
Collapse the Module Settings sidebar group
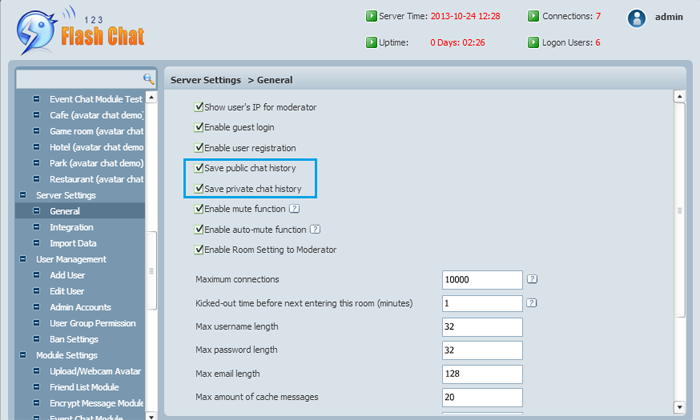(x=23, y=355)
